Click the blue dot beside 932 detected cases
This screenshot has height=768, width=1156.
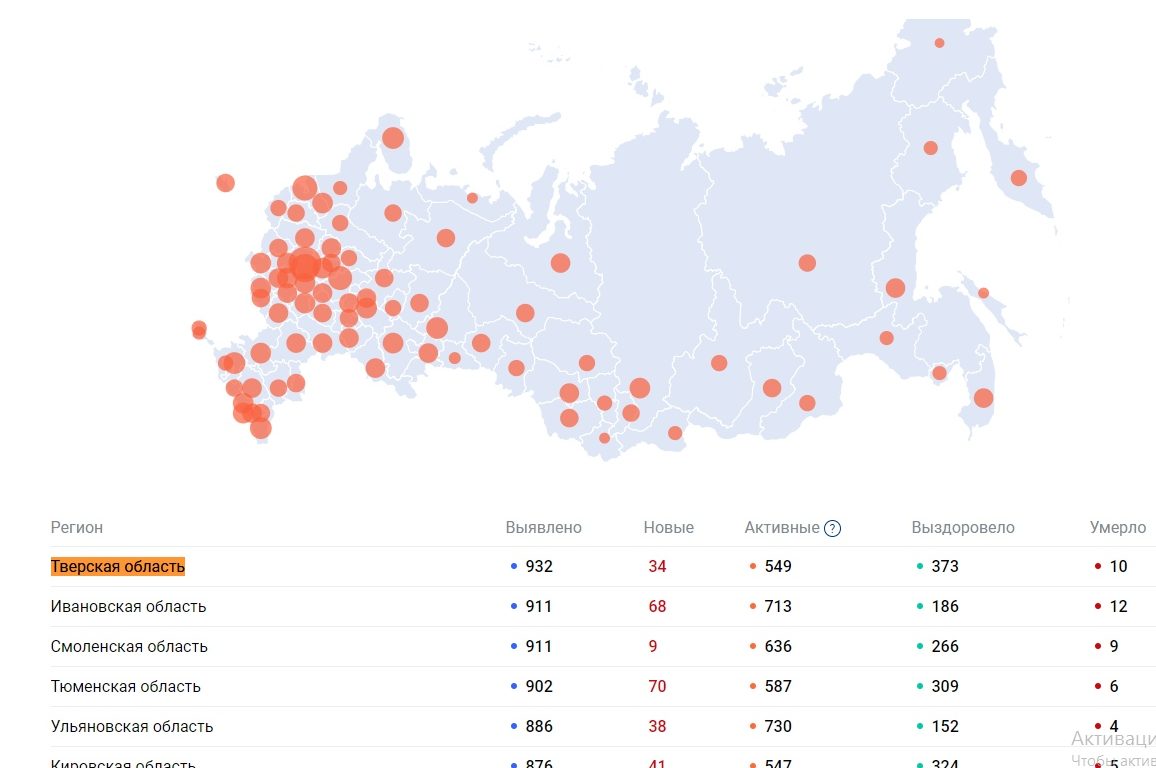(516, 567)
